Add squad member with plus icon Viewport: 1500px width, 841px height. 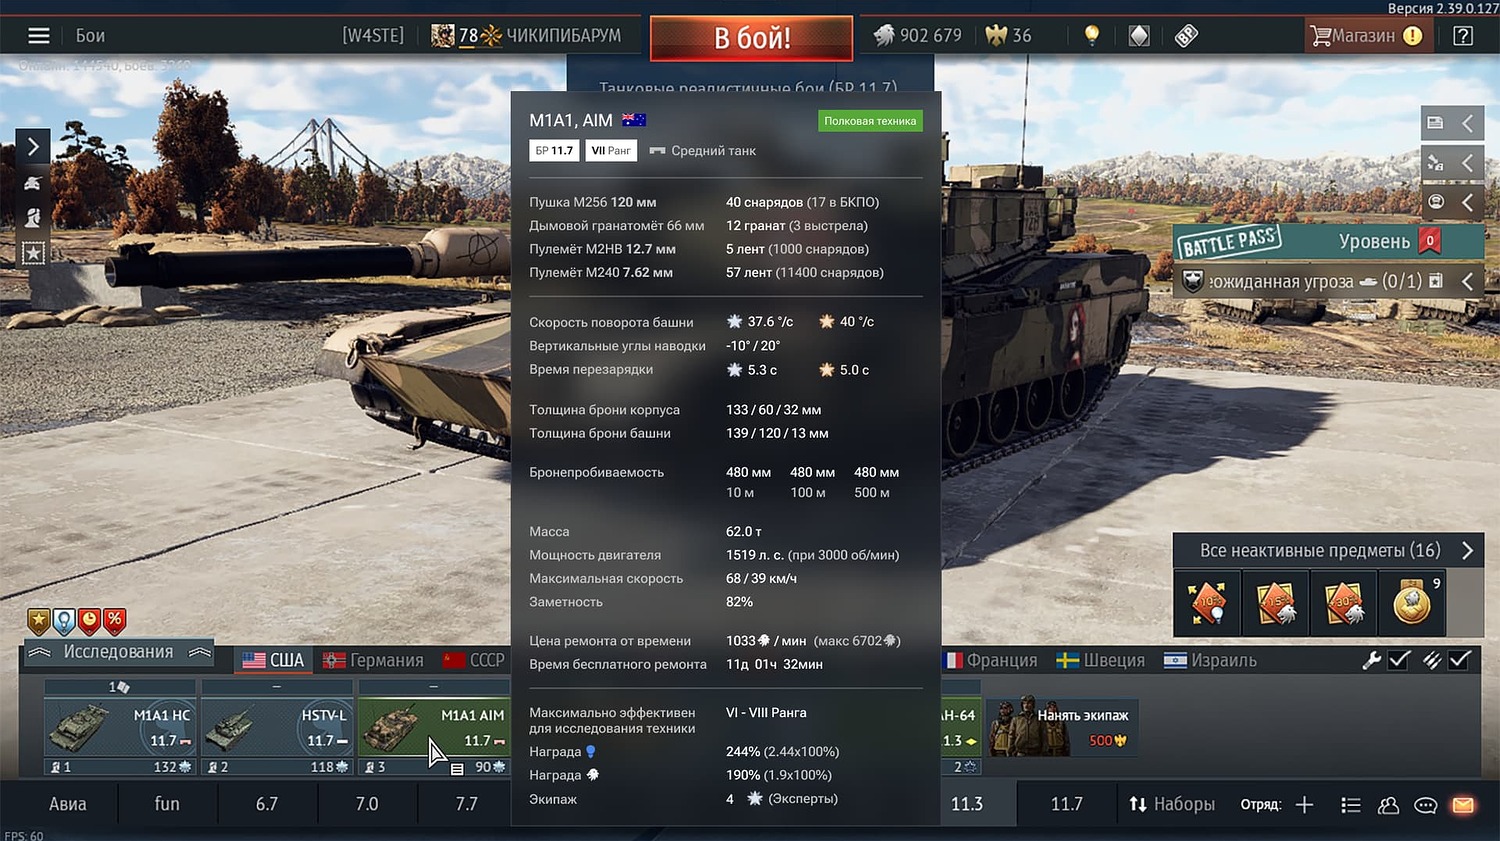(1304, 805)
